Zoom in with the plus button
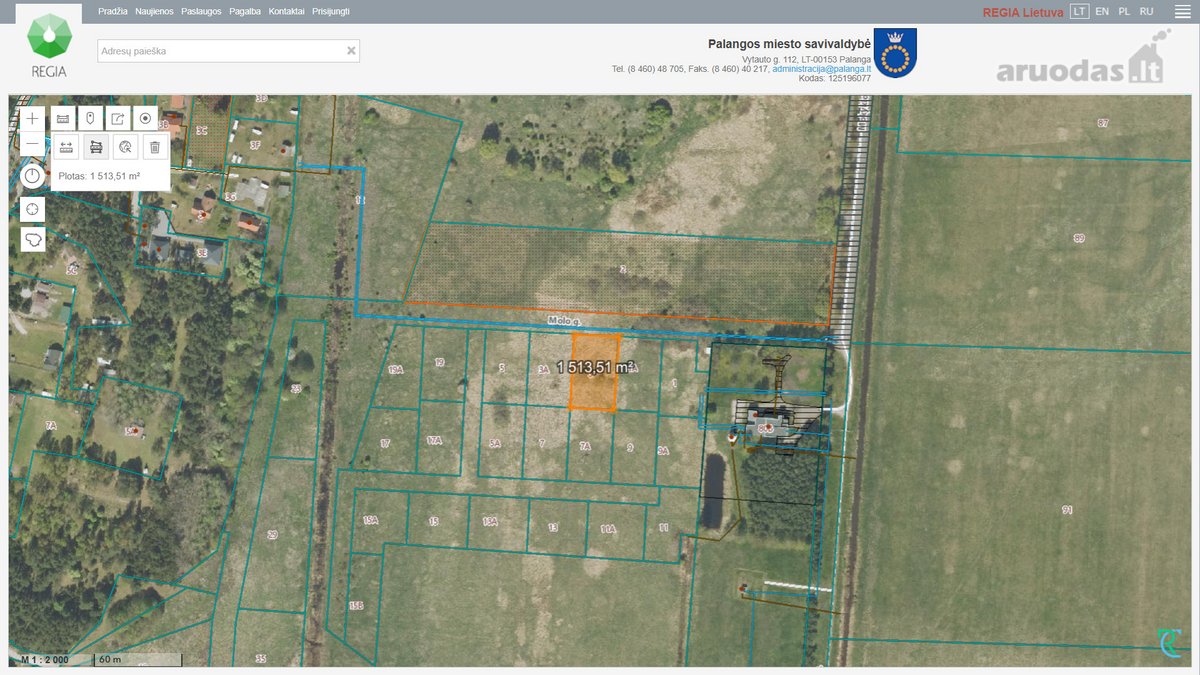Screen dimensions: 1200x675 pyautogui.click(x=33, y=118)
